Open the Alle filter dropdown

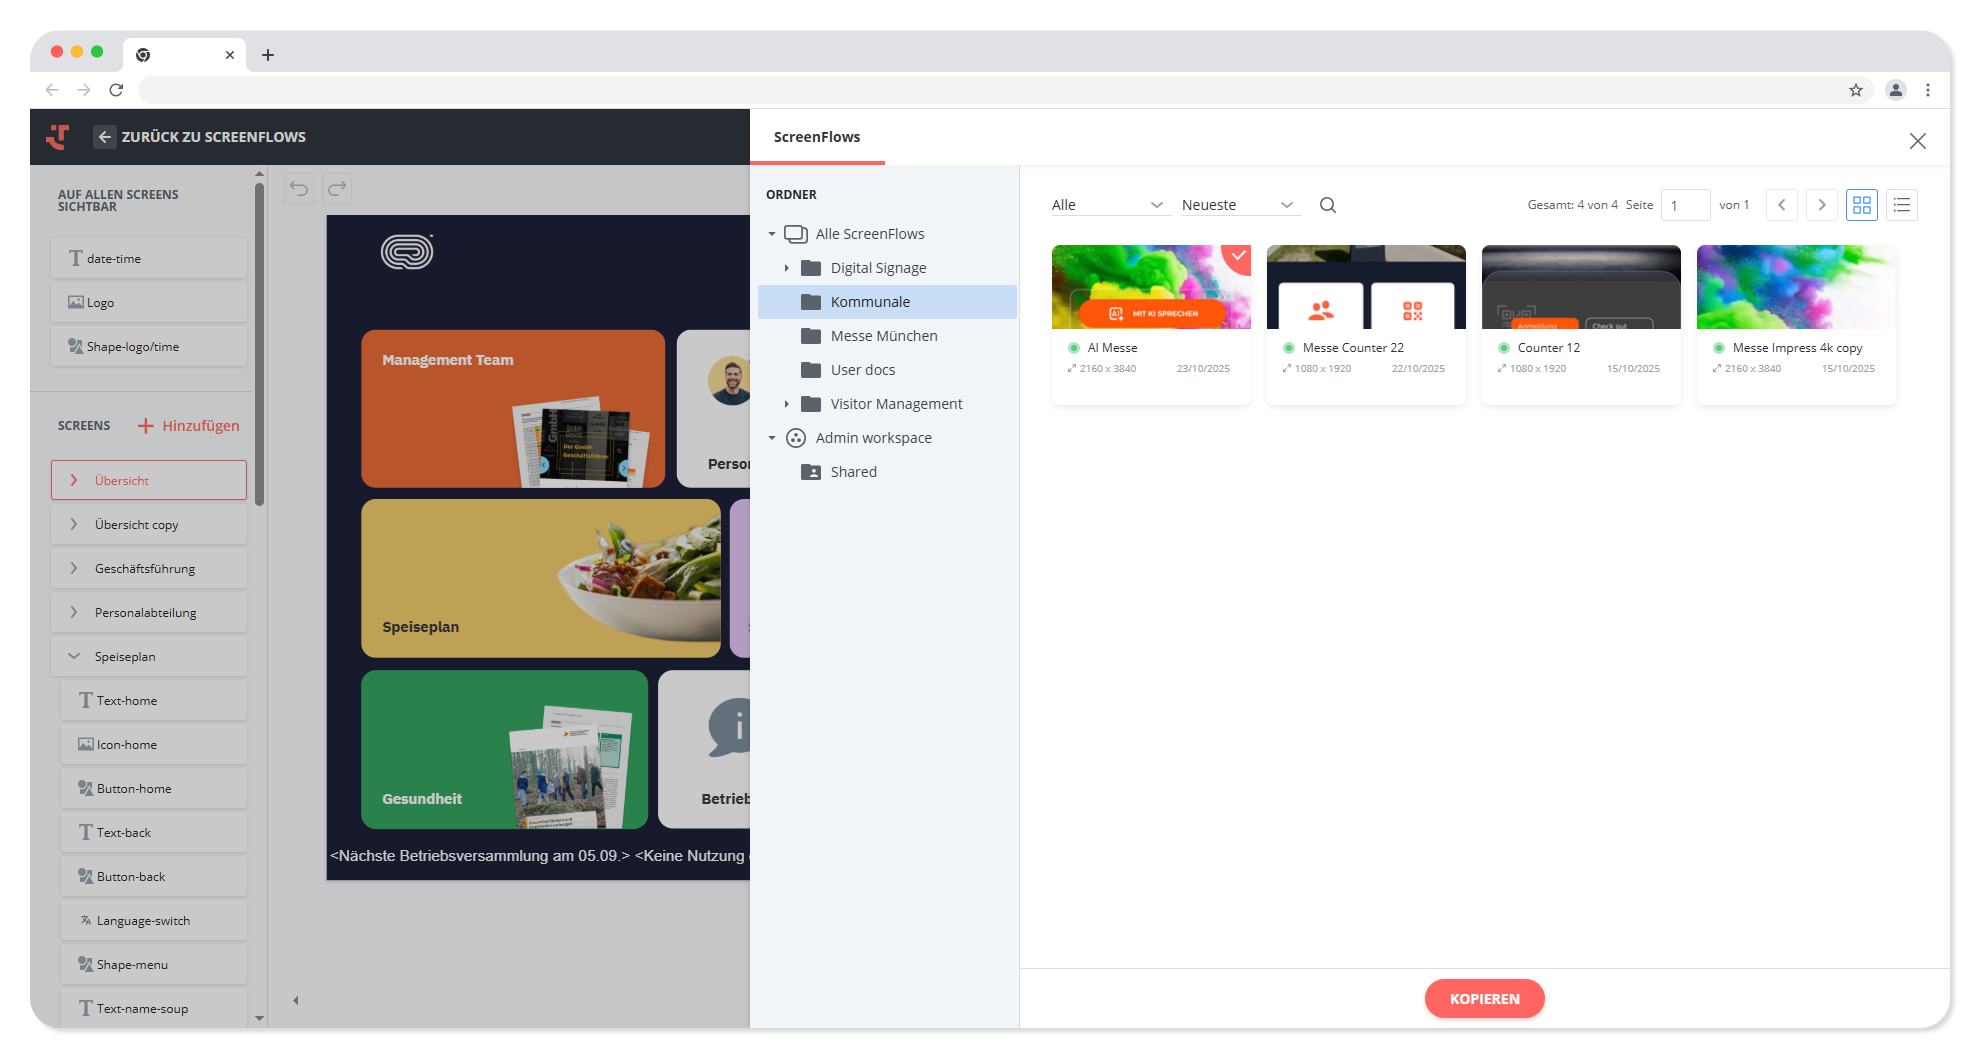[x=1107, y=205]
